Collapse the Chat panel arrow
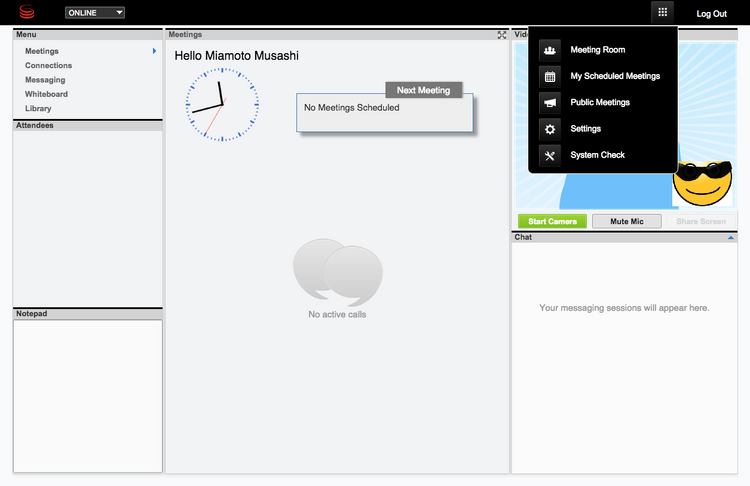 731,238
